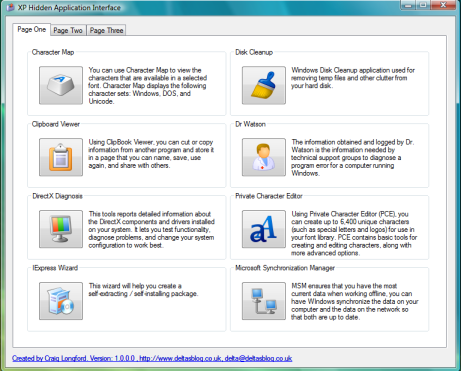Click the Clipboard Viewer group heading
The height and width of the screenshot is (371, 461).
coord(56,124)
